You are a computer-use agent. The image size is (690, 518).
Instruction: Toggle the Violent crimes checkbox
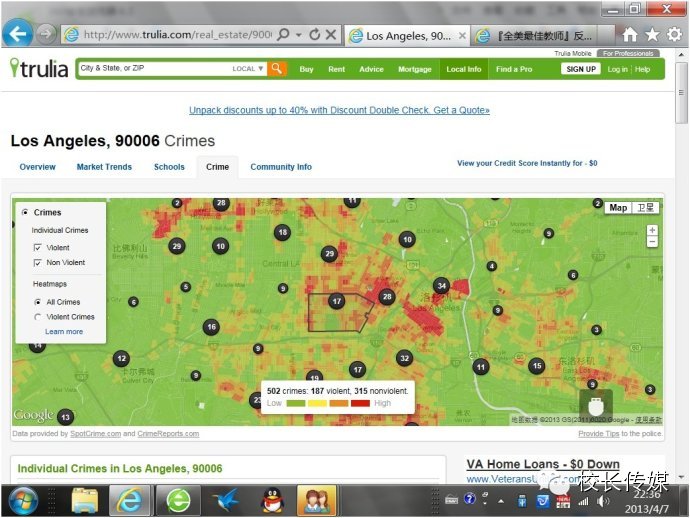coord(37,248)
